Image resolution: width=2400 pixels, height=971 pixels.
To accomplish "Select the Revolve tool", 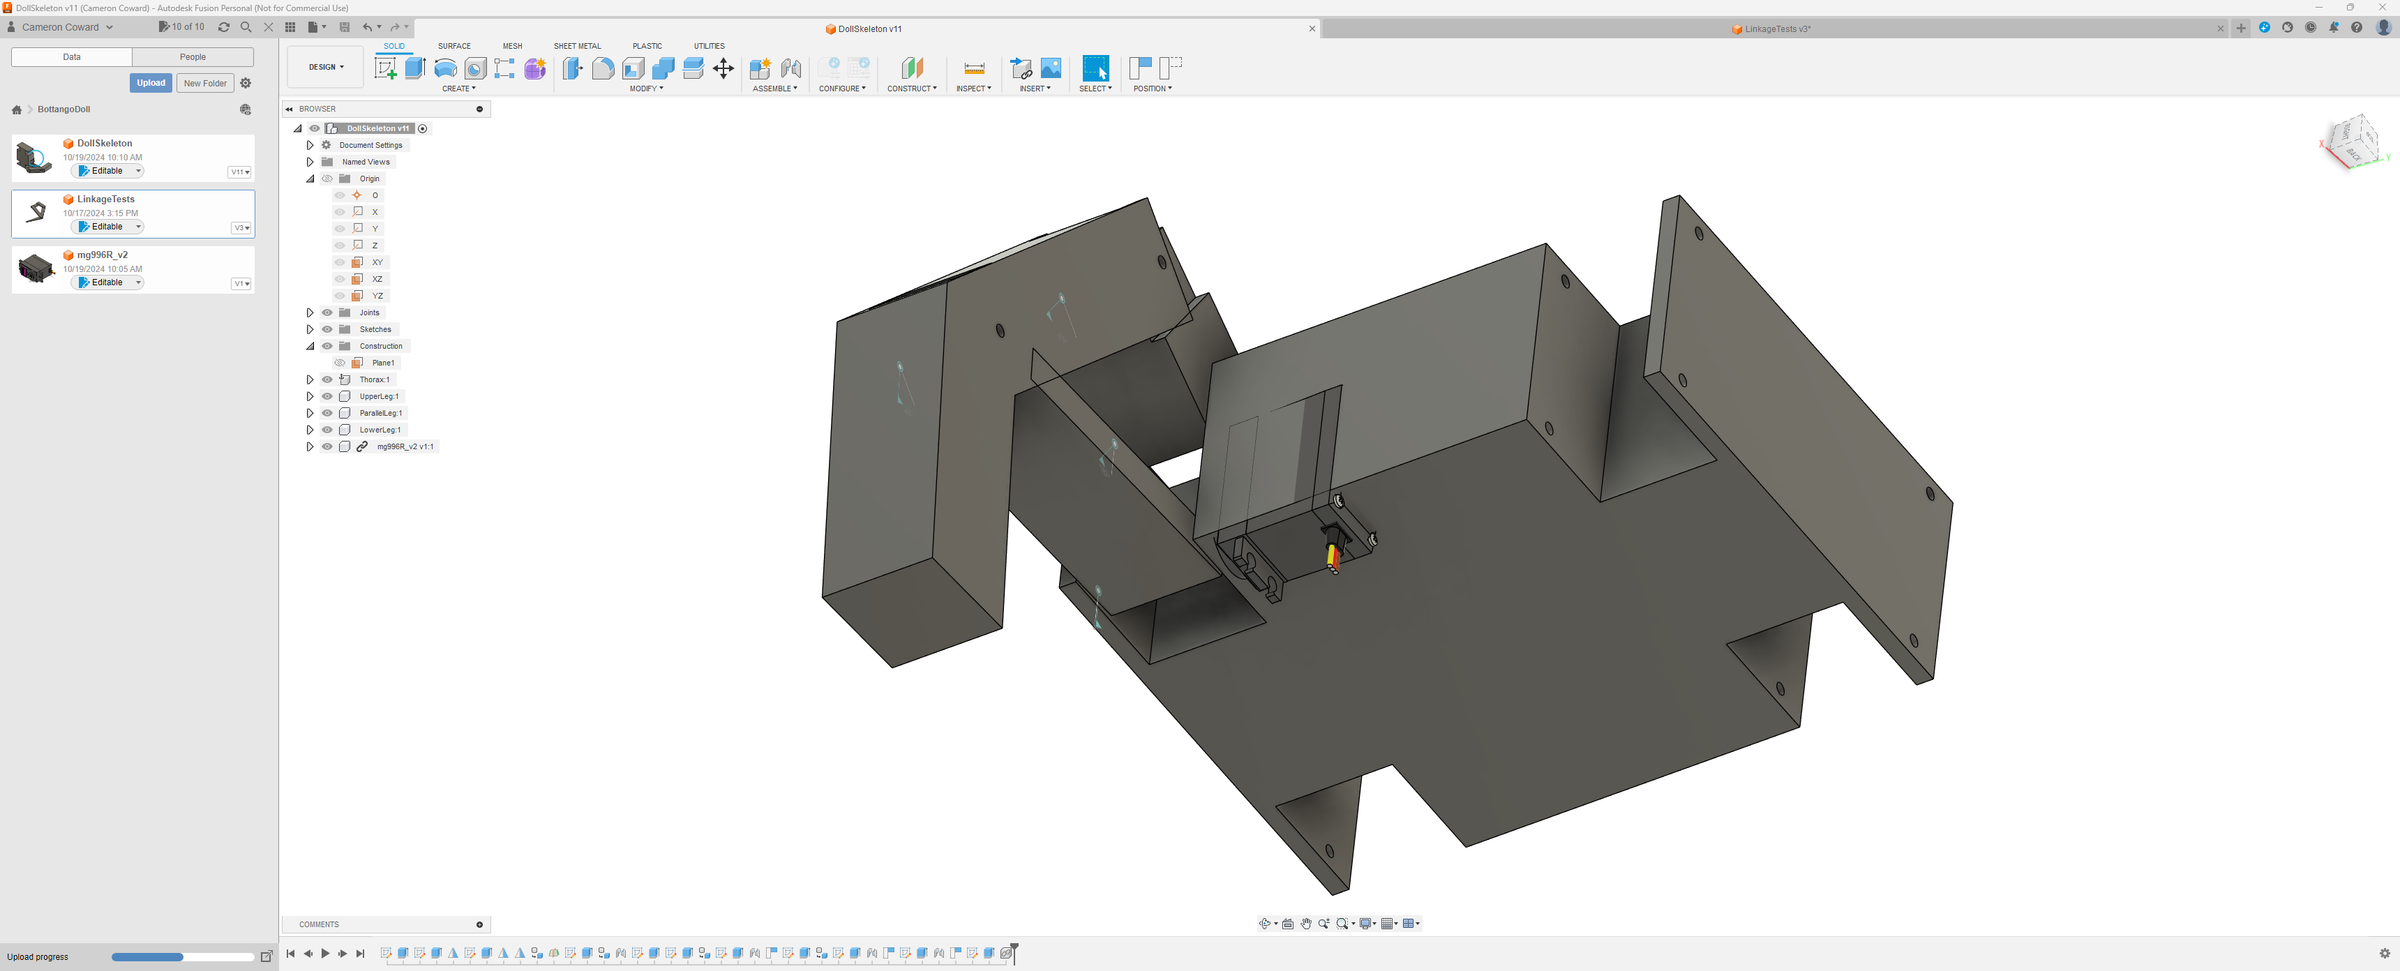I will point(445,68).
